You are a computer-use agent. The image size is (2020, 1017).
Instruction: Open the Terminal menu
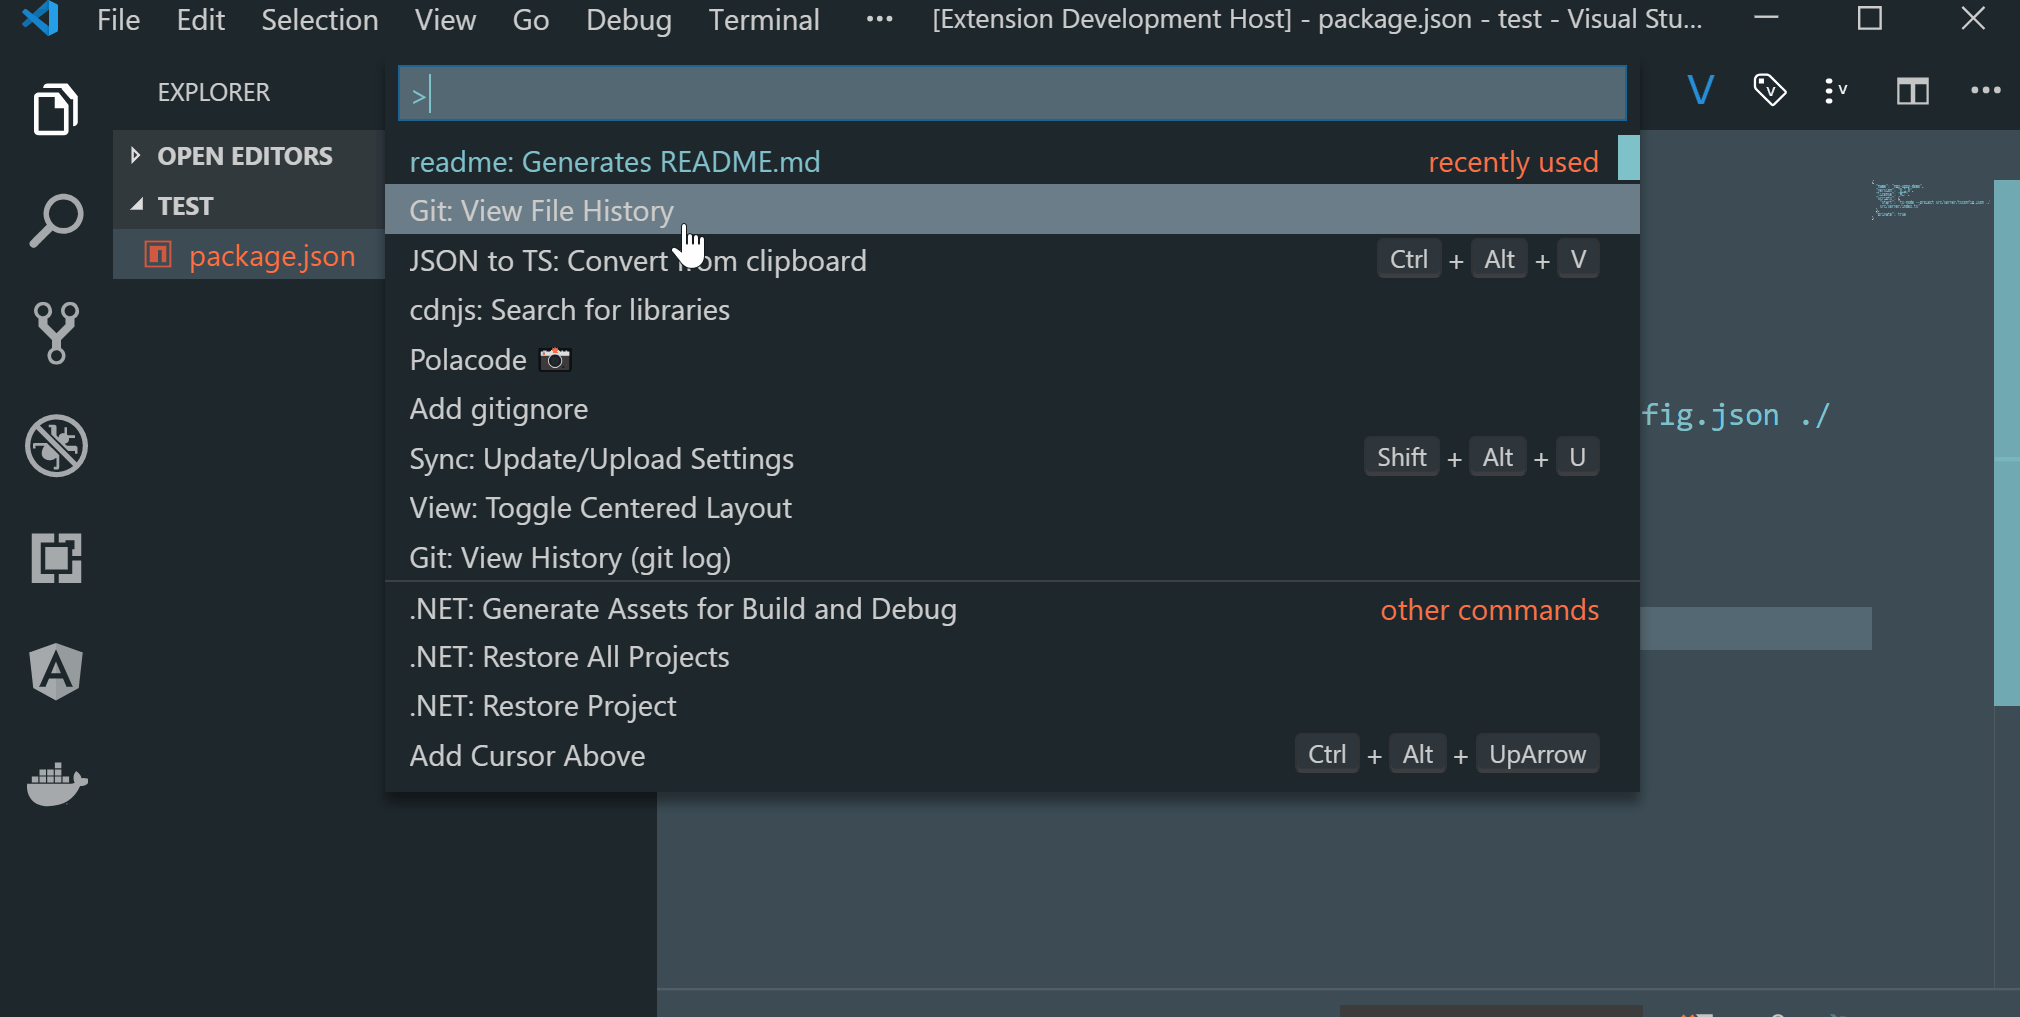[x=763, y=20]
